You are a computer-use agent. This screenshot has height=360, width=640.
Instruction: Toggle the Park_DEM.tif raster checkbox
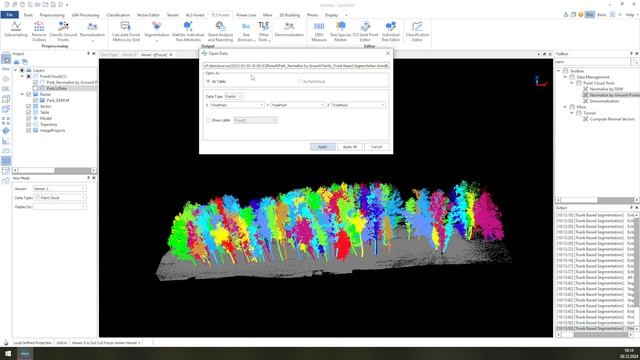click(x=35, y=100)
